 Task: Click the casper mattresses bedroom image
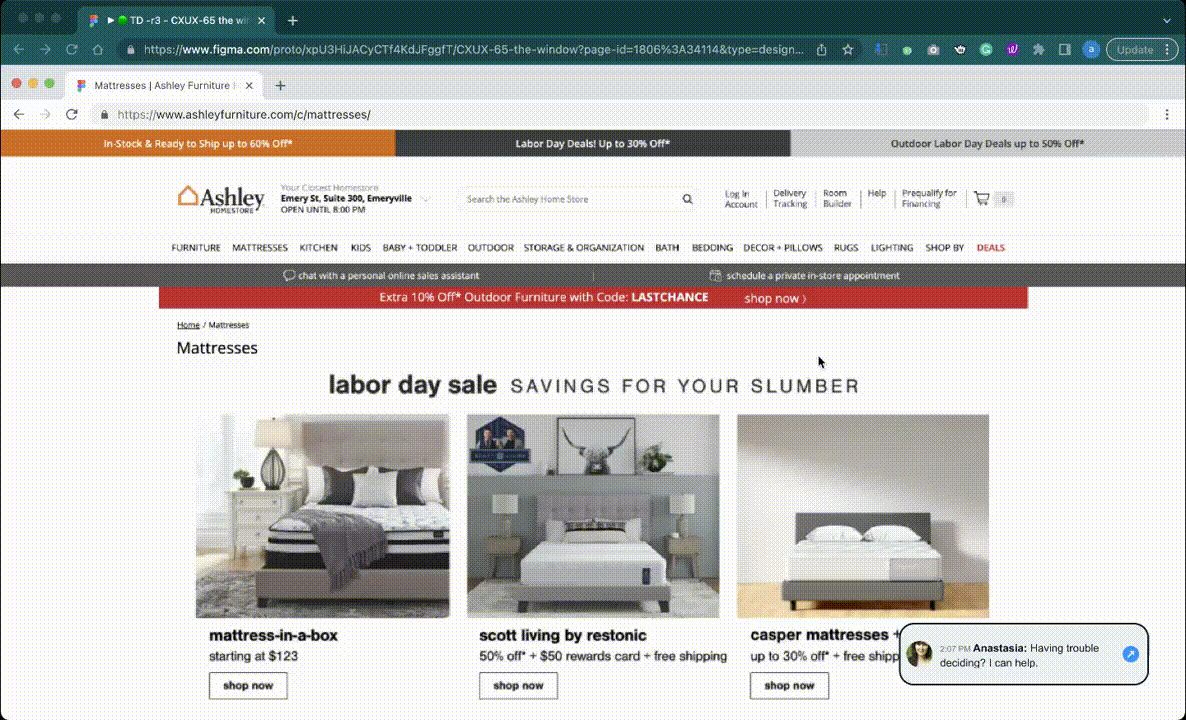click(863, 516)
